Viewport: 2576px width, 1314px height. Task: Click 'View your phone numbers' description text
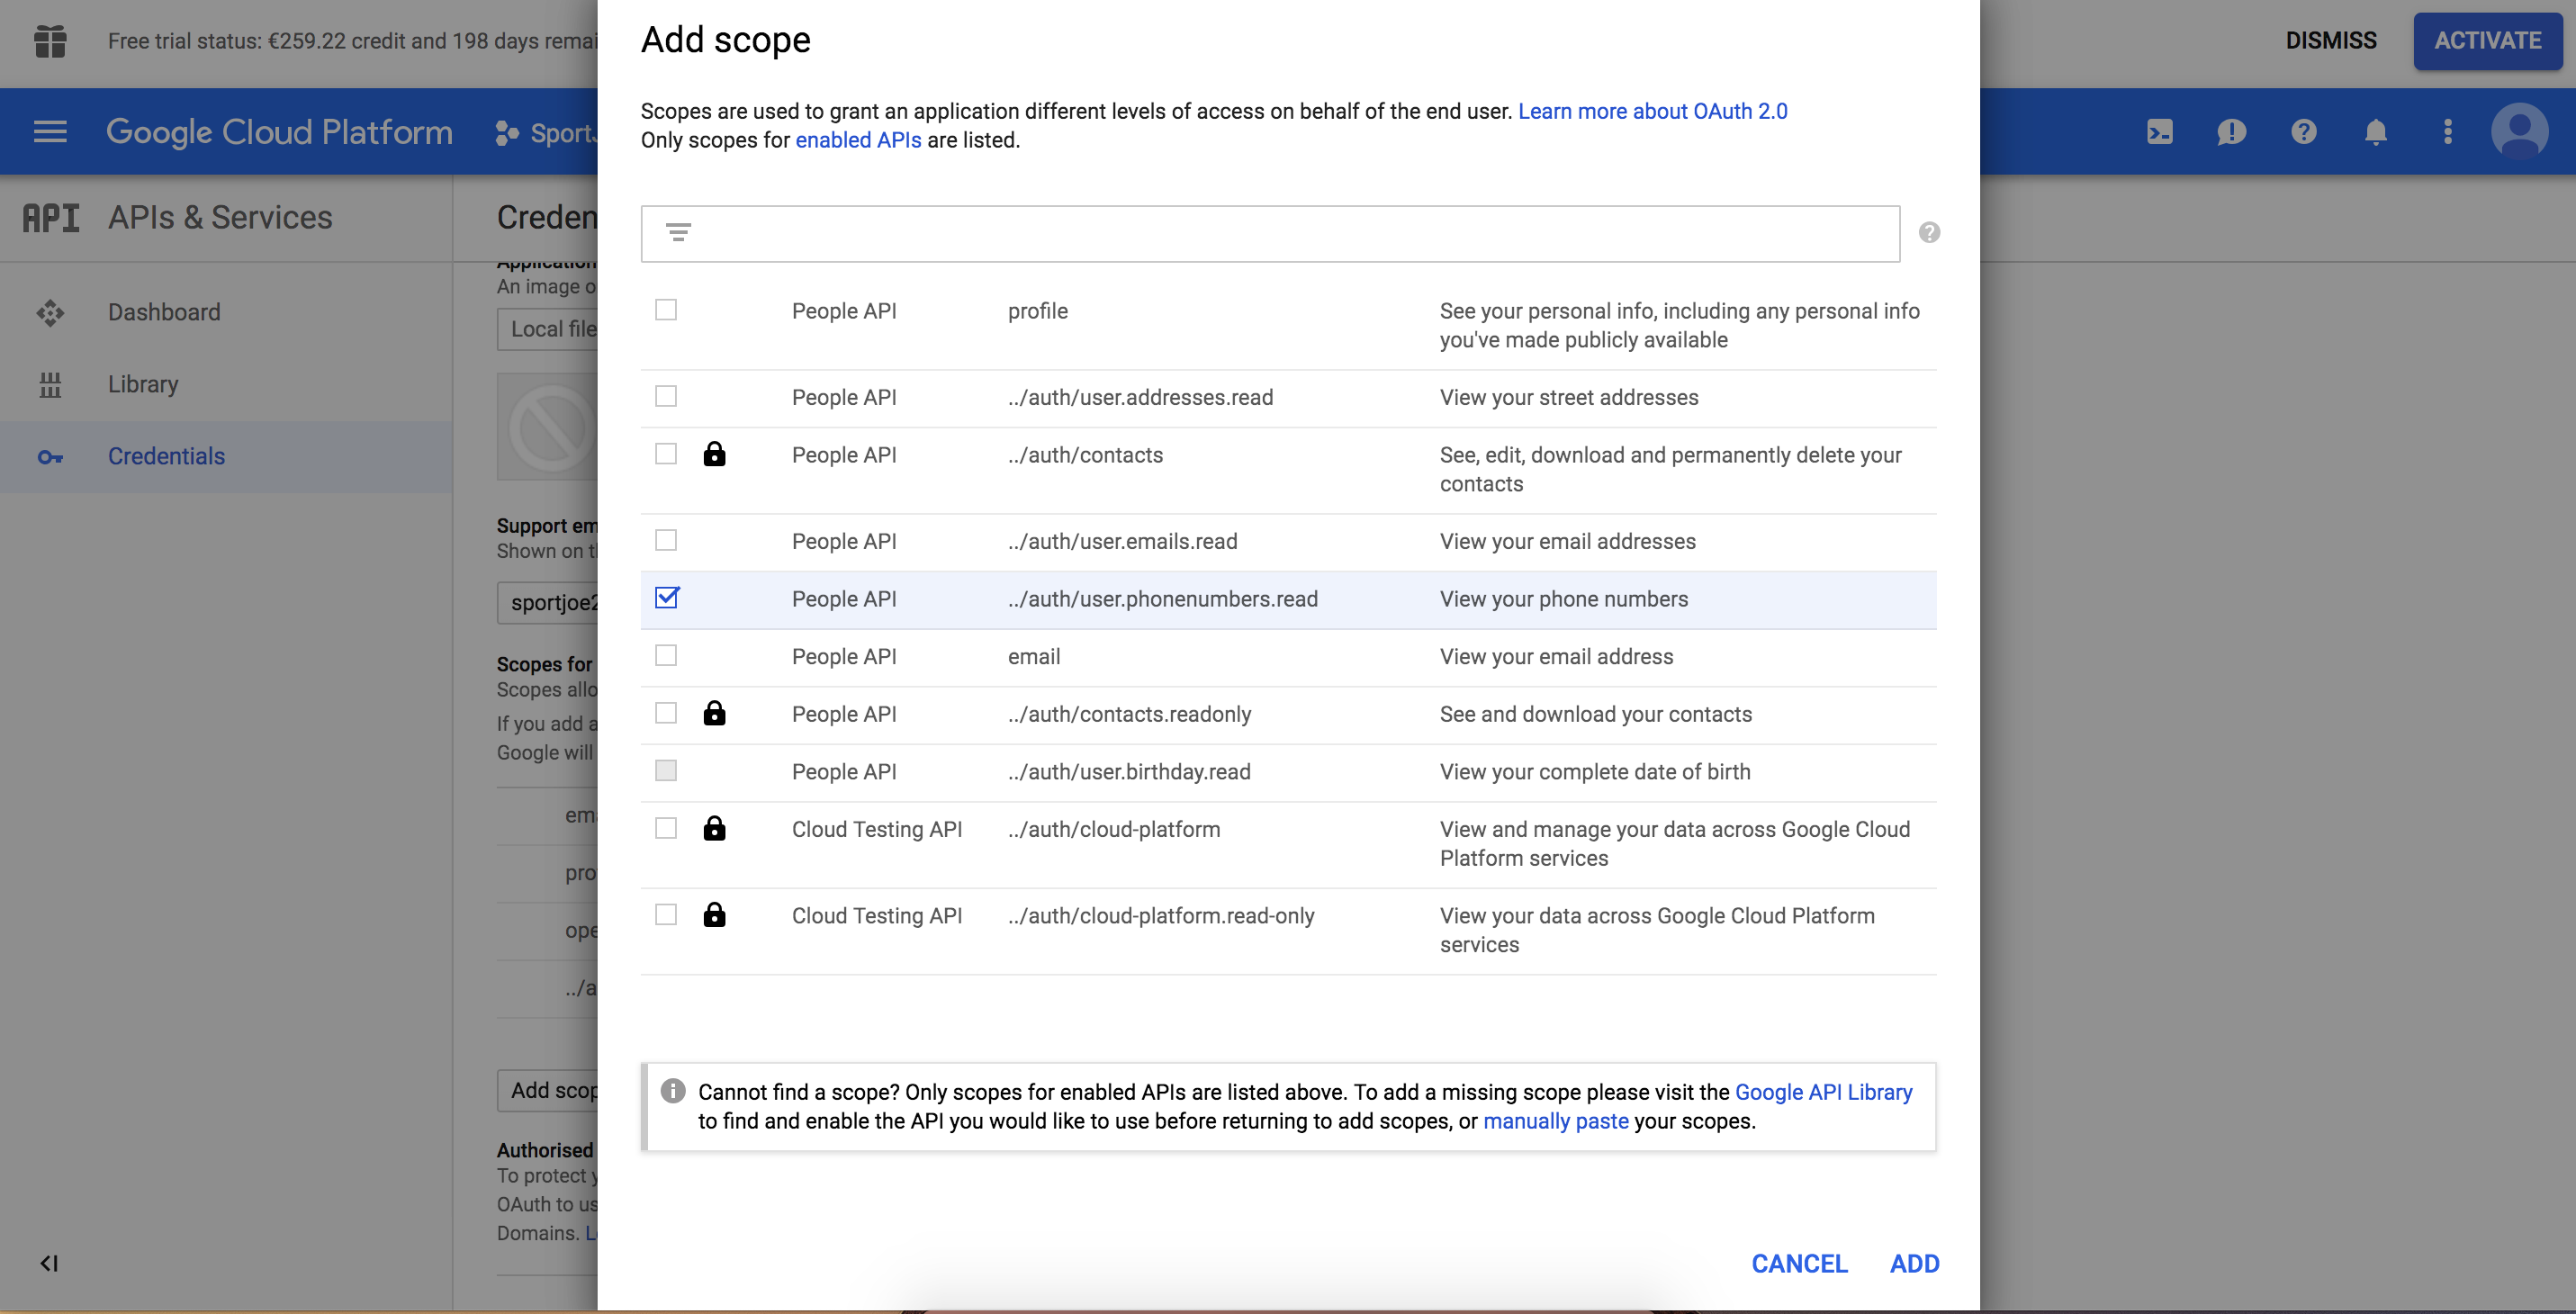(x=1564, y=599)
